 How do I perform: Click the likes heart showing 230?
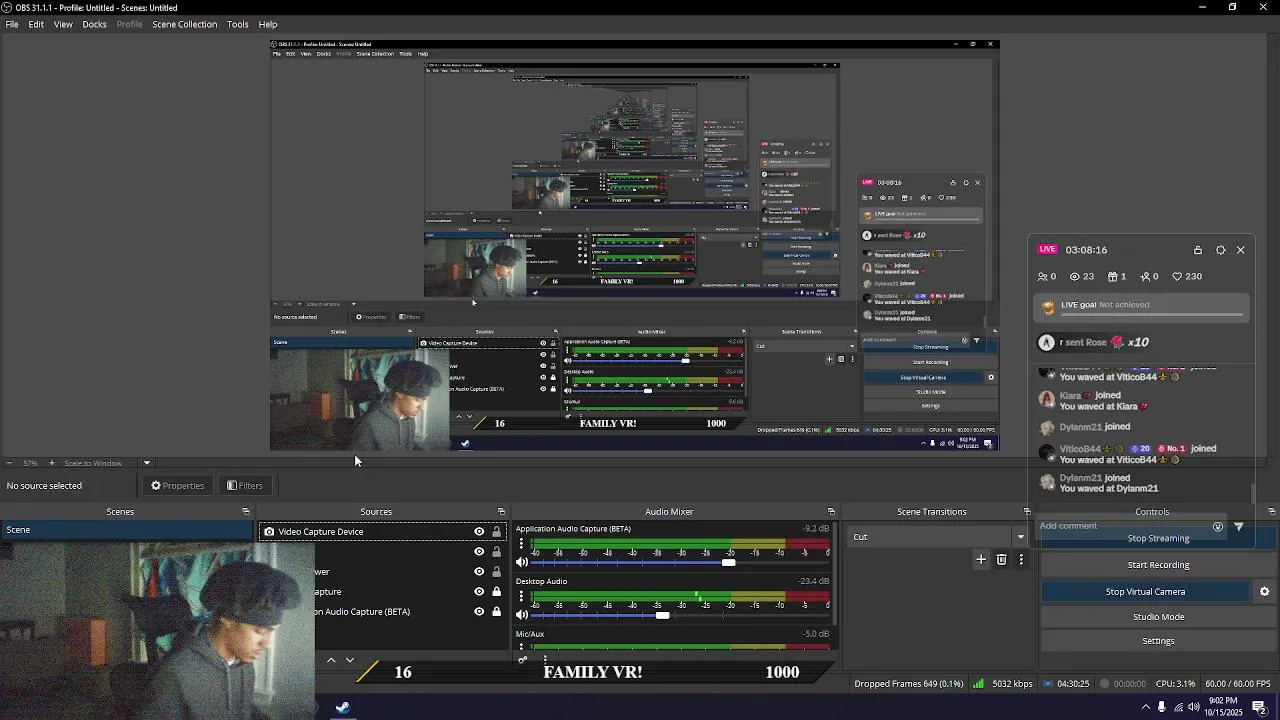(x=1188, y=277)
